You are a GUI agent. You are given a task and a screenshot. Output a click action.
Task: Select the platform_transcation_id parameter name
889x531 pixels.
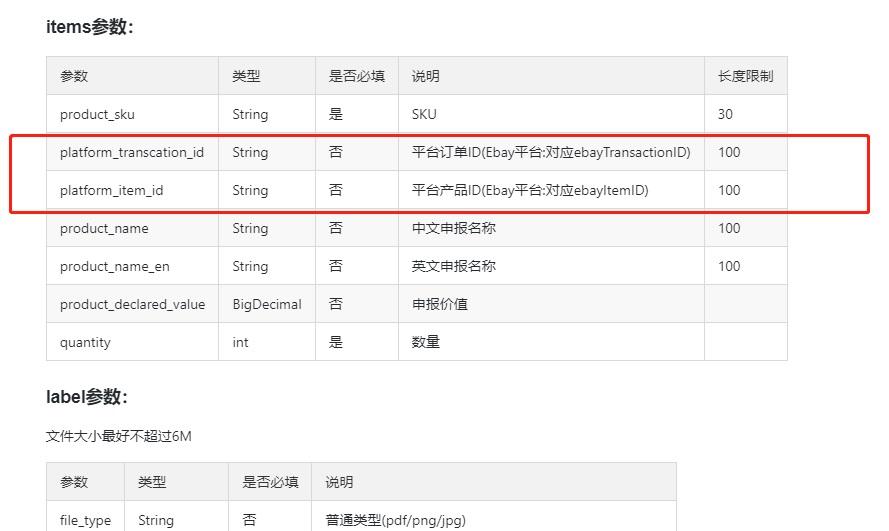[x=131, y=152]
